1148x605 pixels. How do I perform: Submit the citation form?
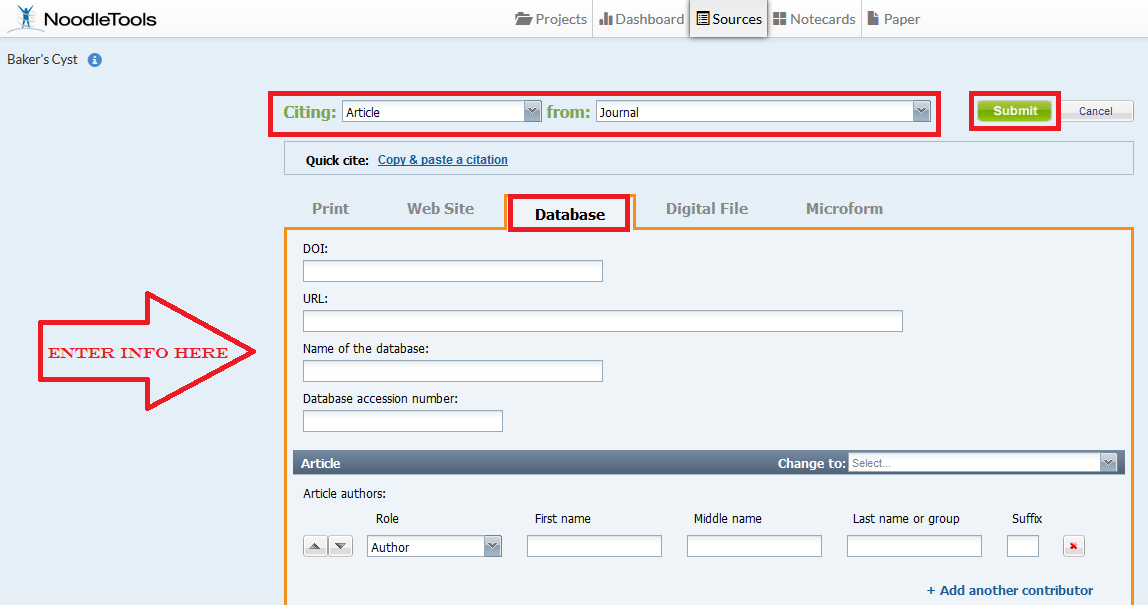(x=1015, y=111)
